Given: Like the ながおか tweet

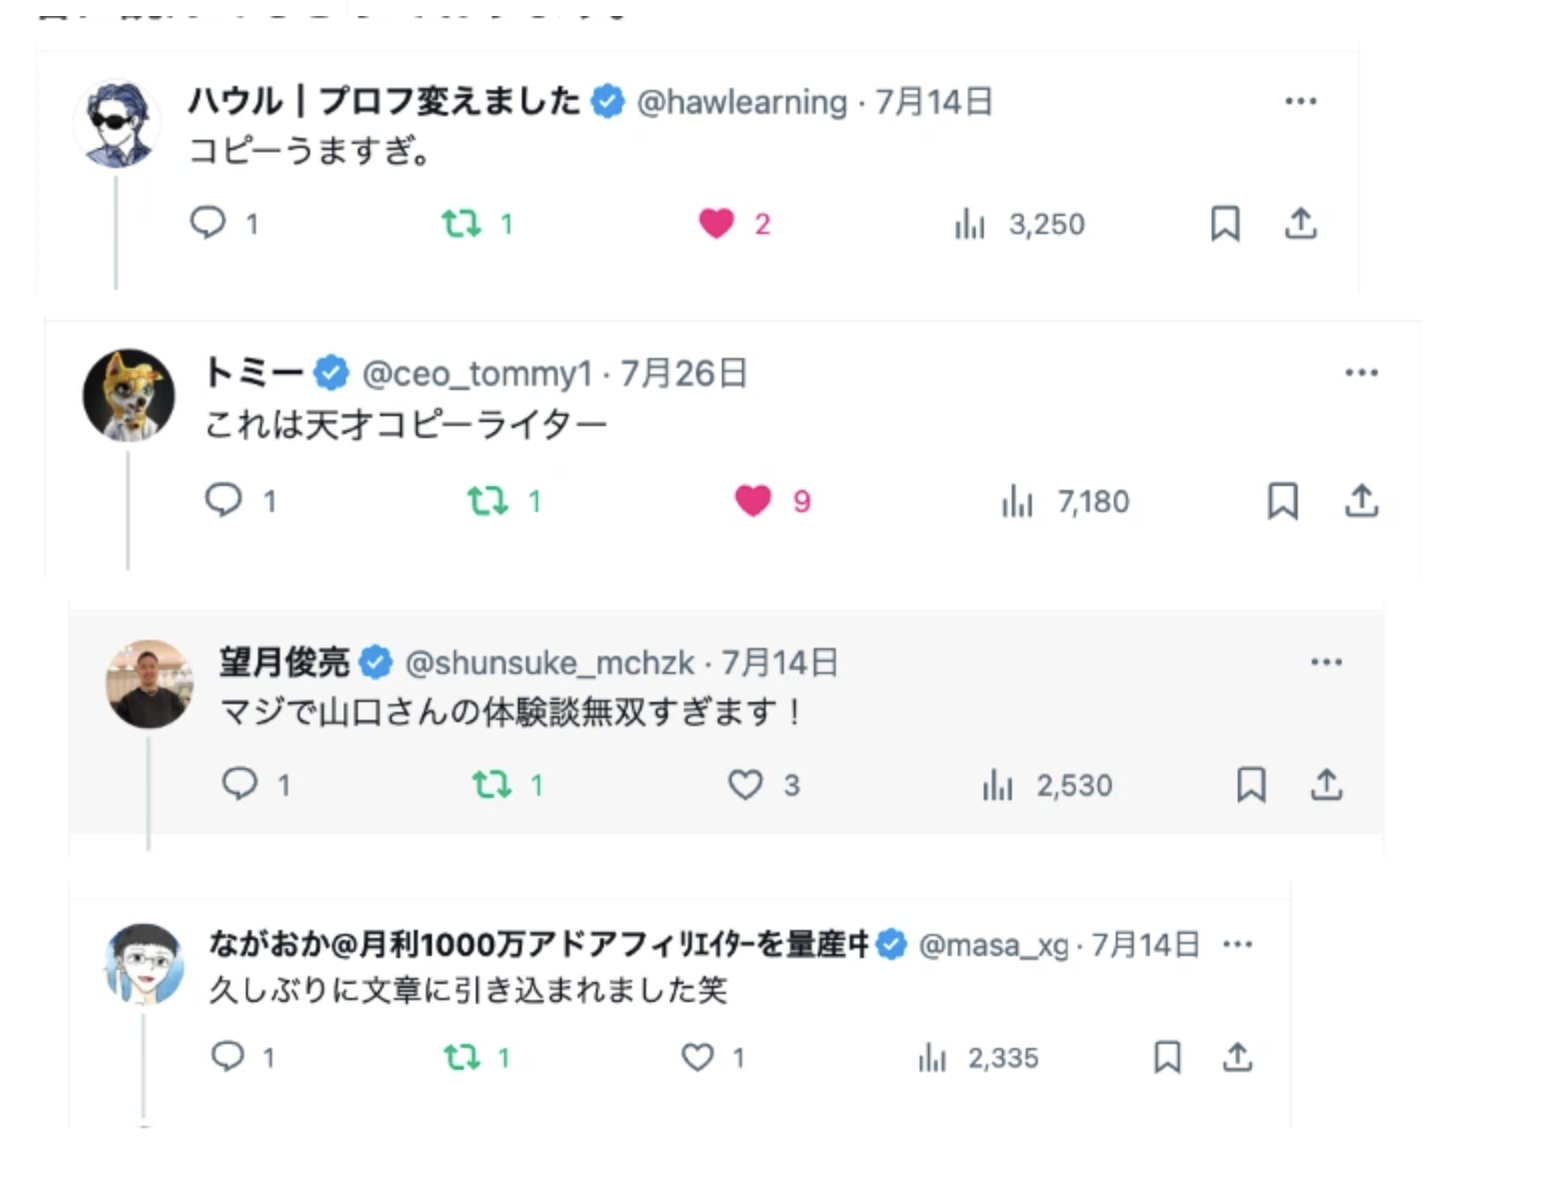Looking at the screenshot, I should (x=697, y=1057).
